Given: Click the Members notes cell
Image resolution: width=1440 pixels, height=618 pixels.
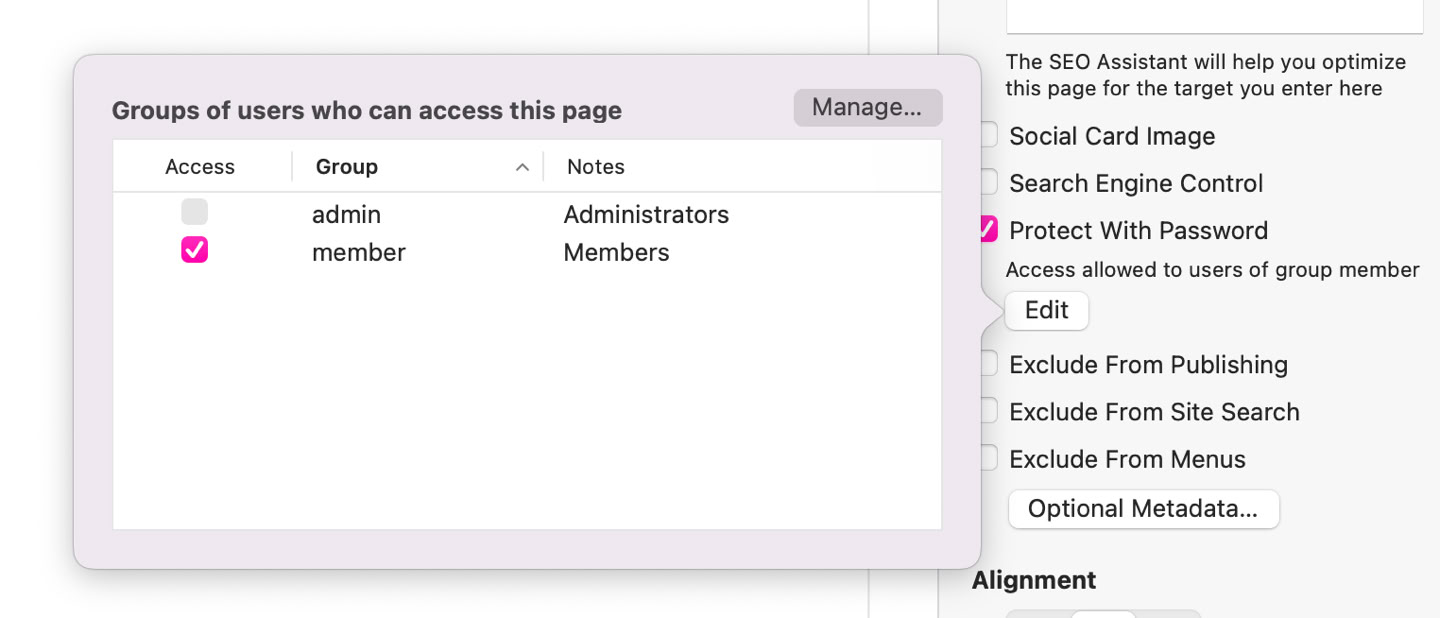Looking at the screenshot, I should click(616, 252).
